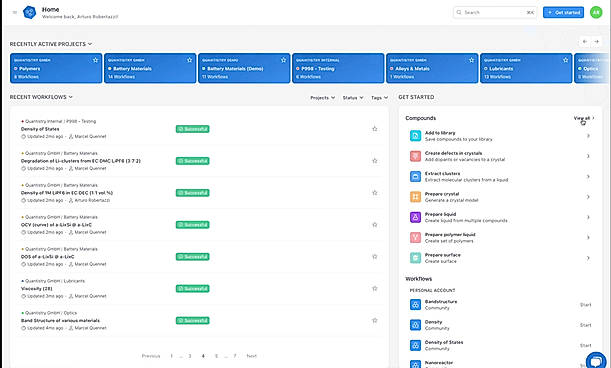Open the Tags filter dropdown
This screenshot has width=611, height=368.
[x=380, y=97]
